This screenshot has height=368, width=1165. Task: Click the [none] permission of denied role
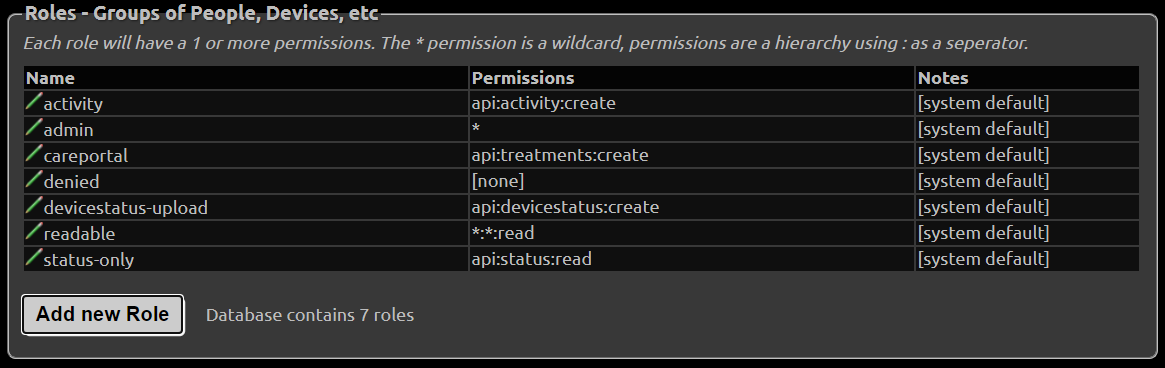point(497,181)
